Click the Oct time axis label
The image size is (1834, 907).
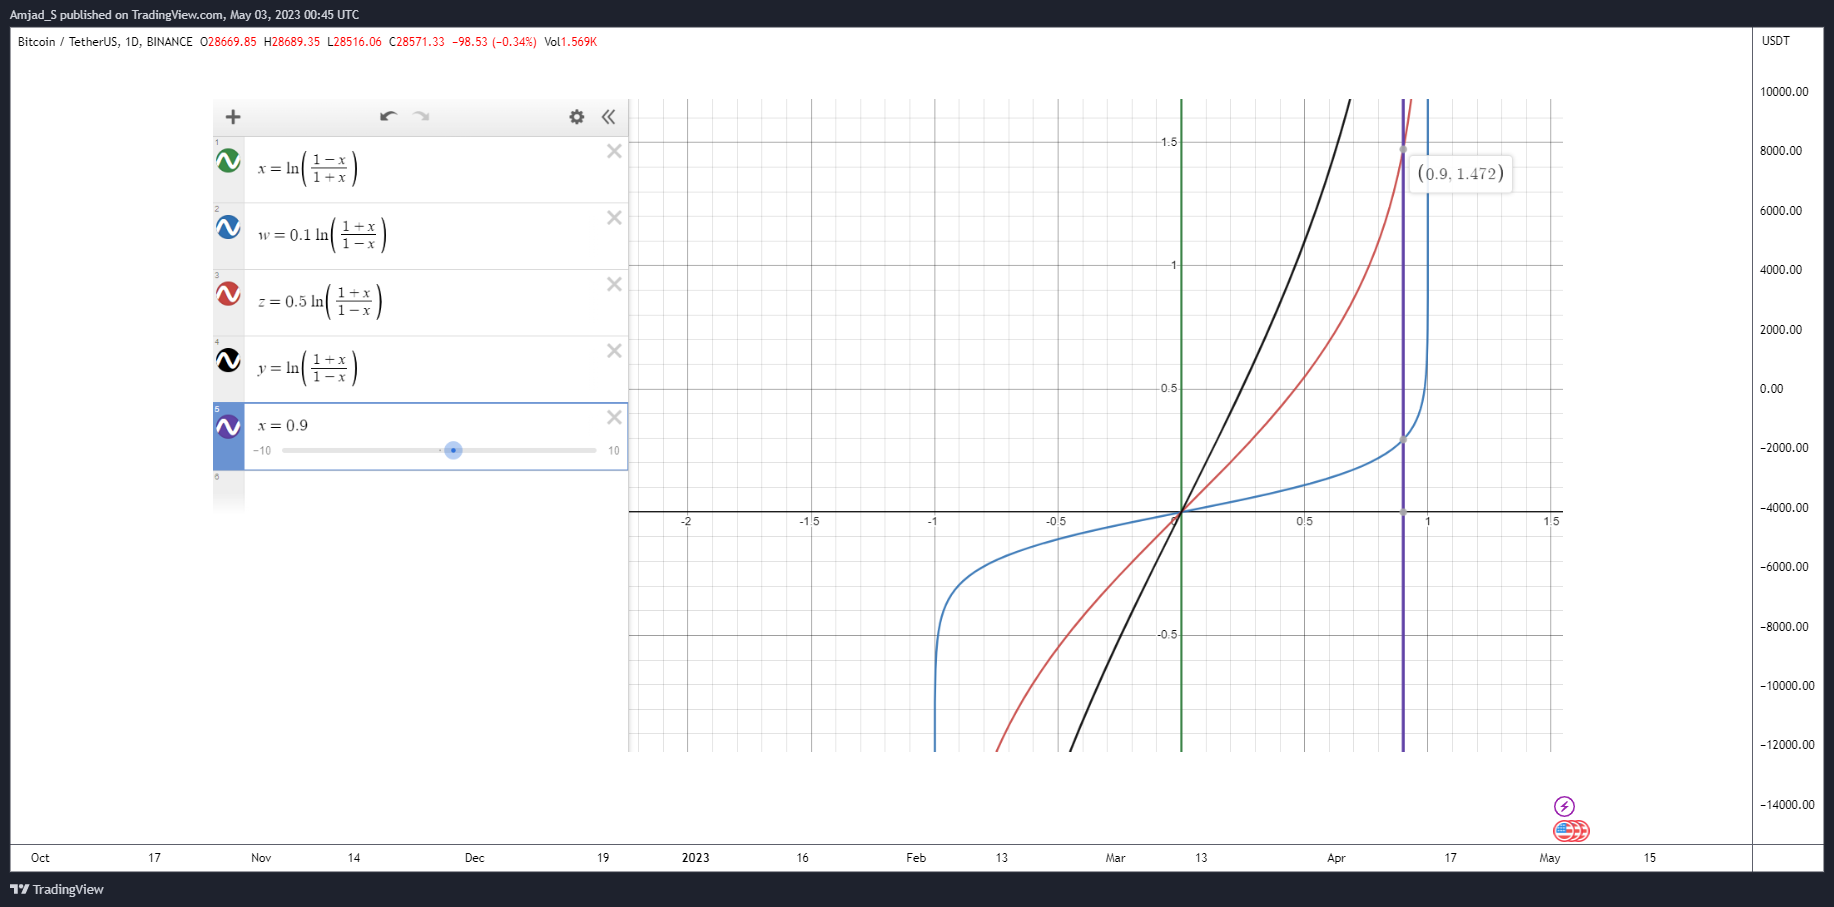pos(40,858)
